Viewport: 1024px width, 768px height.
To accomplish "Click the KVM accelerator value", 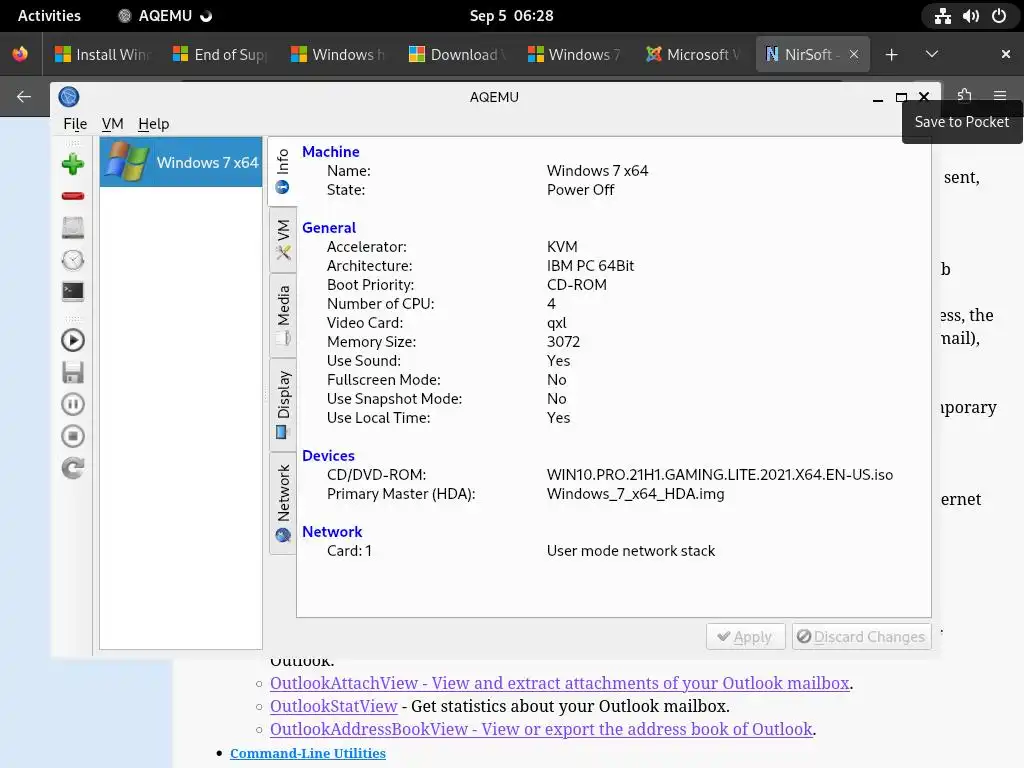I will [562, 247].
